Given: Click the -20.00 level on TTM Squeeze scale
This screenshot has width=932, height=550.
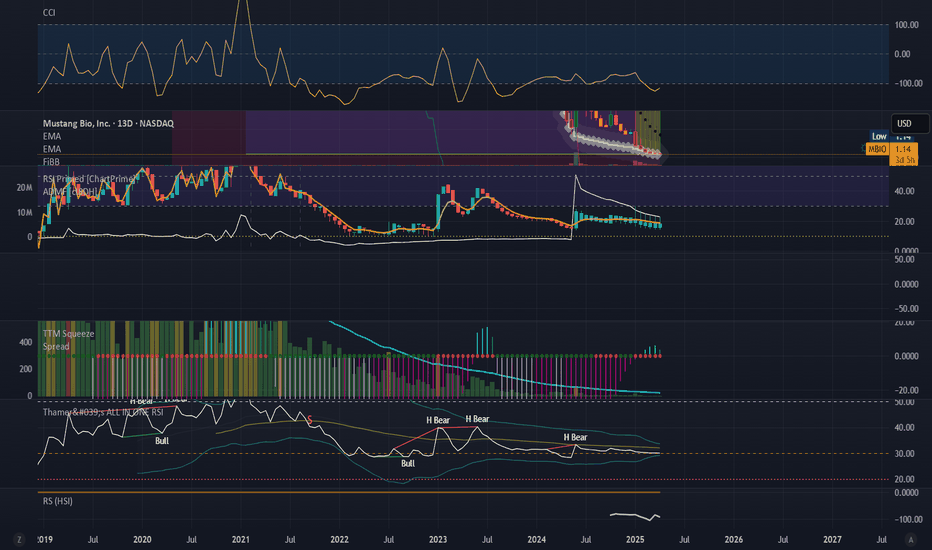Looking at the screenshot, I should (906, 391).
